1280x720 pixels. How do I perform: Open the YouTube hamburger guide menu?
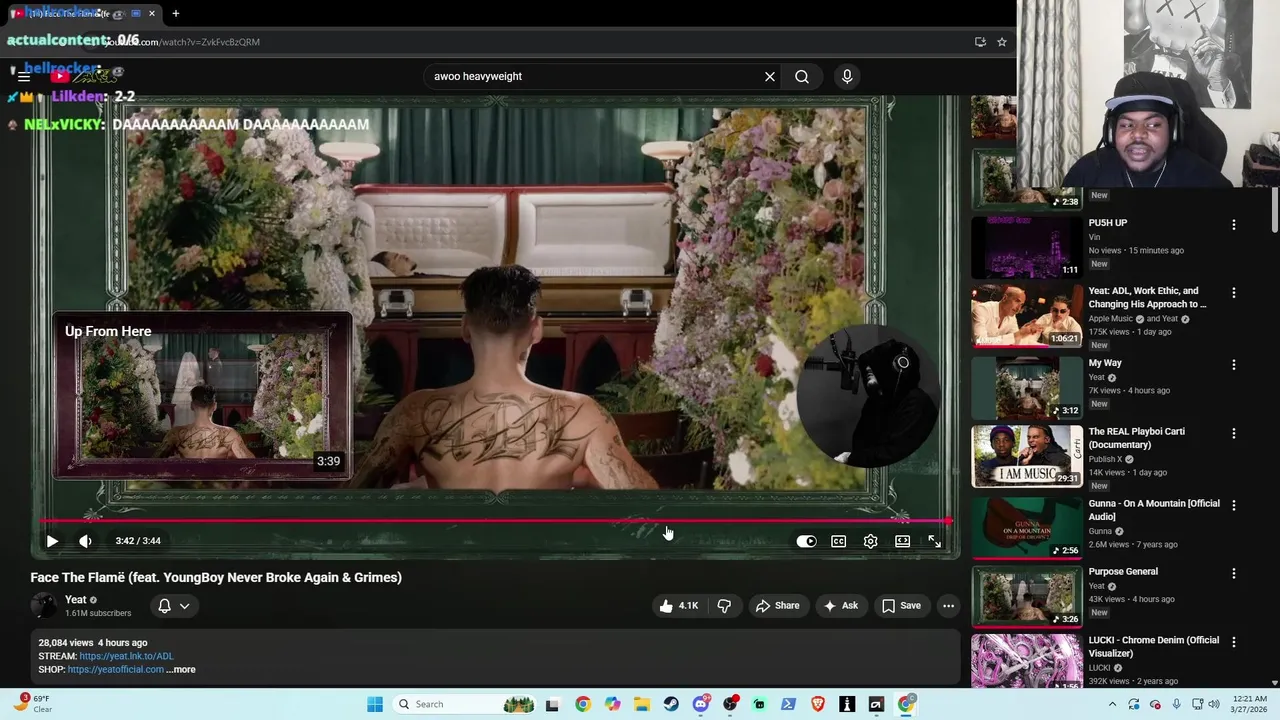pos(24,76)
